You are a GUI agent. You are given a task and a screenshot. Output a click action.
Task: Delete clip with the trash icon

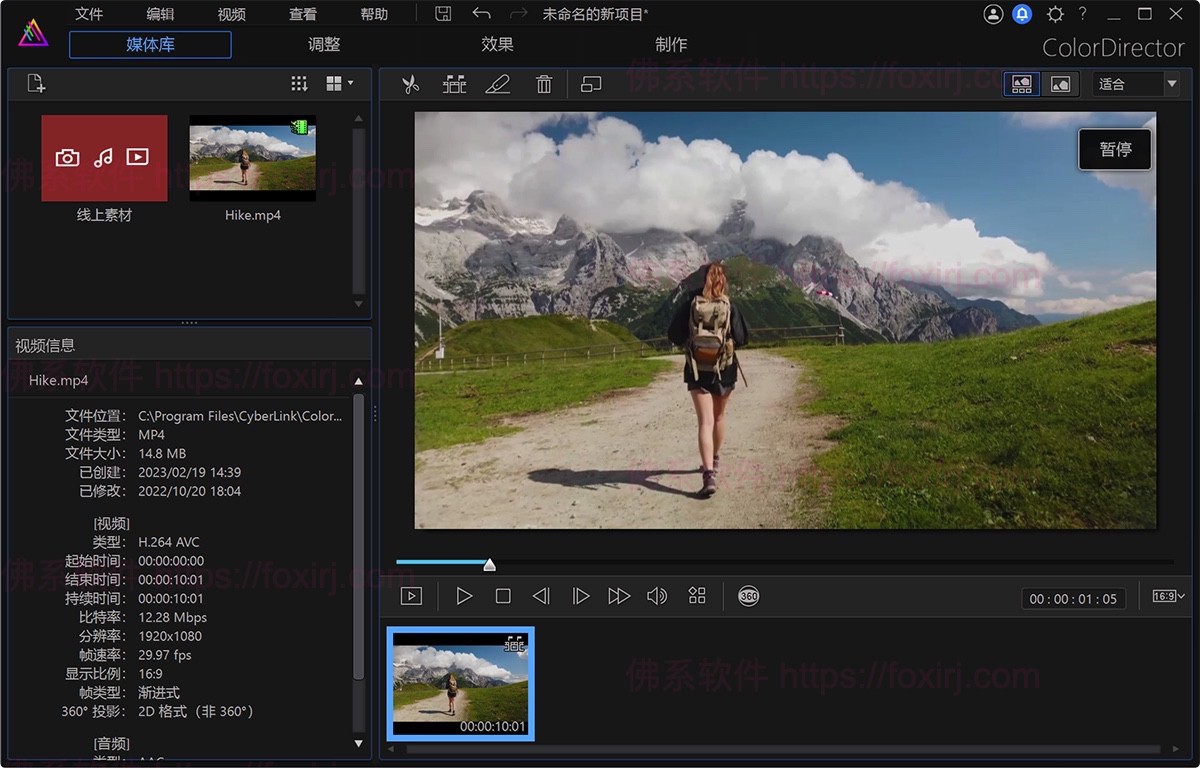pos(544,84)
